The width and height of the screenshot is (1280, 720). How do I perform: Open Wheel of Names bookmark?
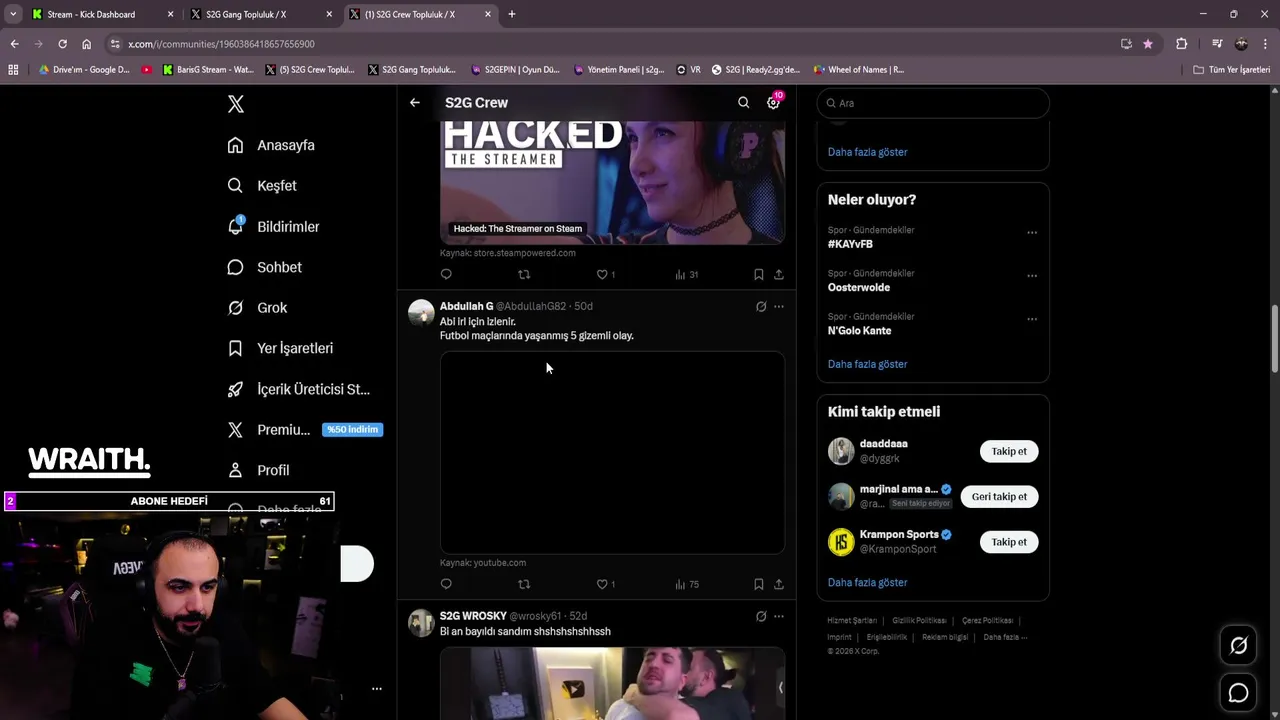coord(858,70)
